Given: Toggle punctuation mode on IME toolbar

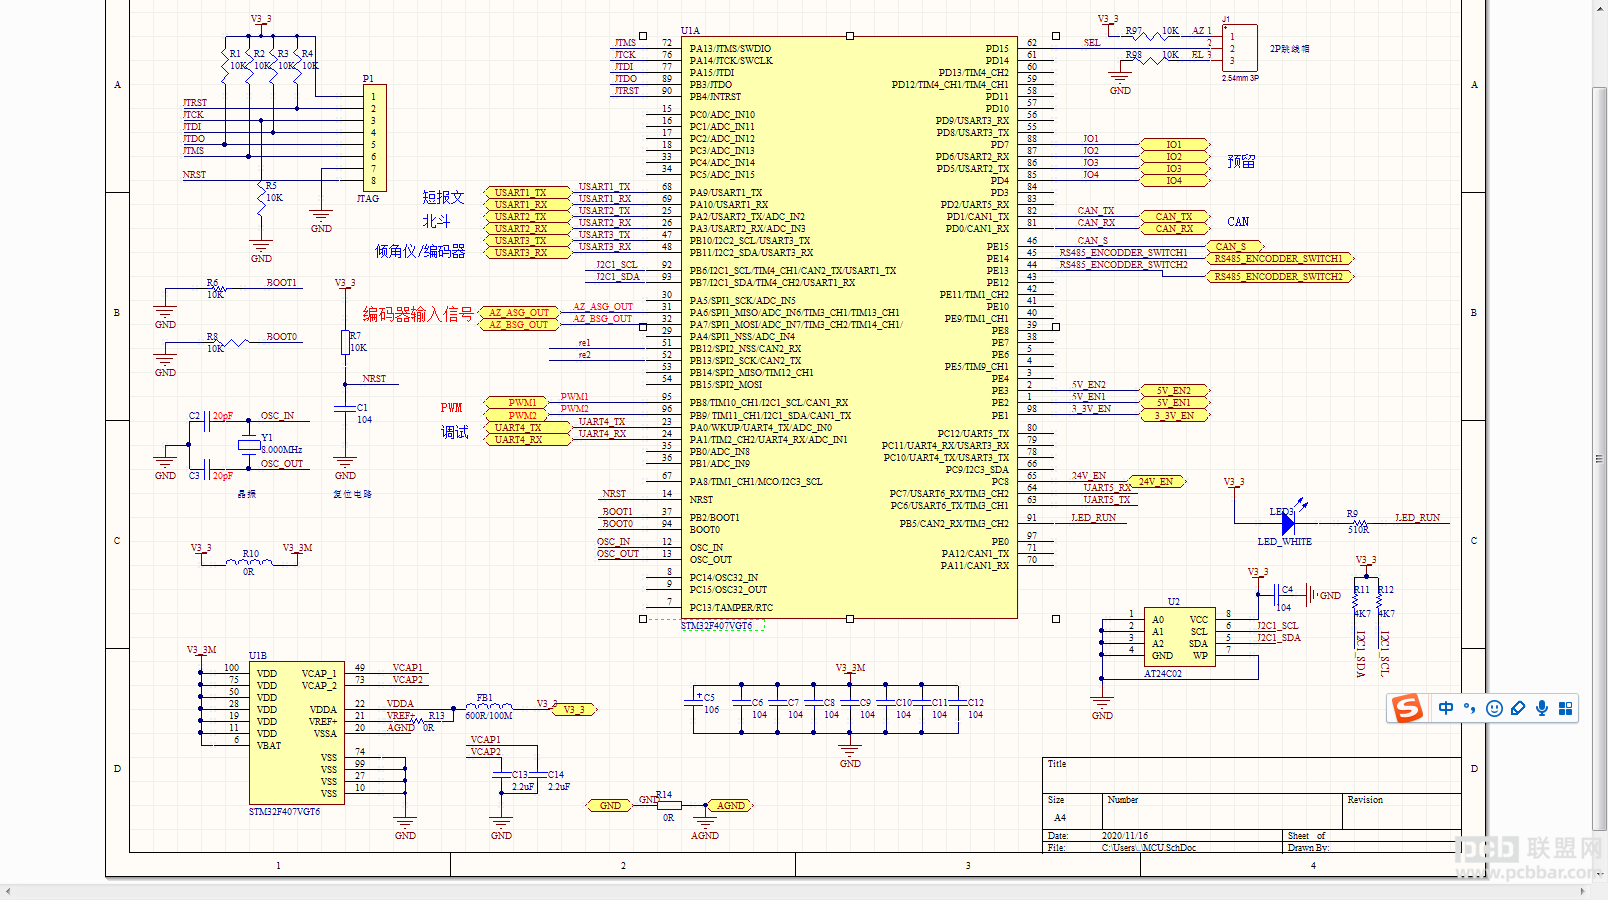Looking at the screenshot, I should [1469, 708].
